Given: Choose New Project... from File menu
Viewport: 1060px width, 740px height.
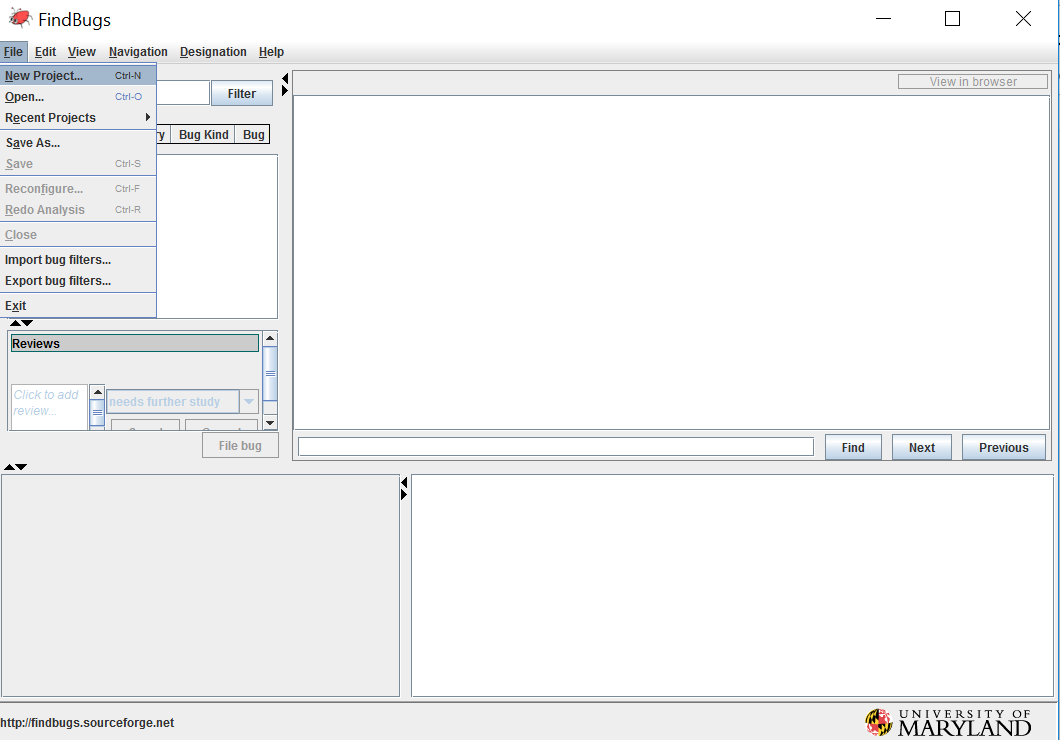Looking at the screenshot, I should click(x=78, y=76).
